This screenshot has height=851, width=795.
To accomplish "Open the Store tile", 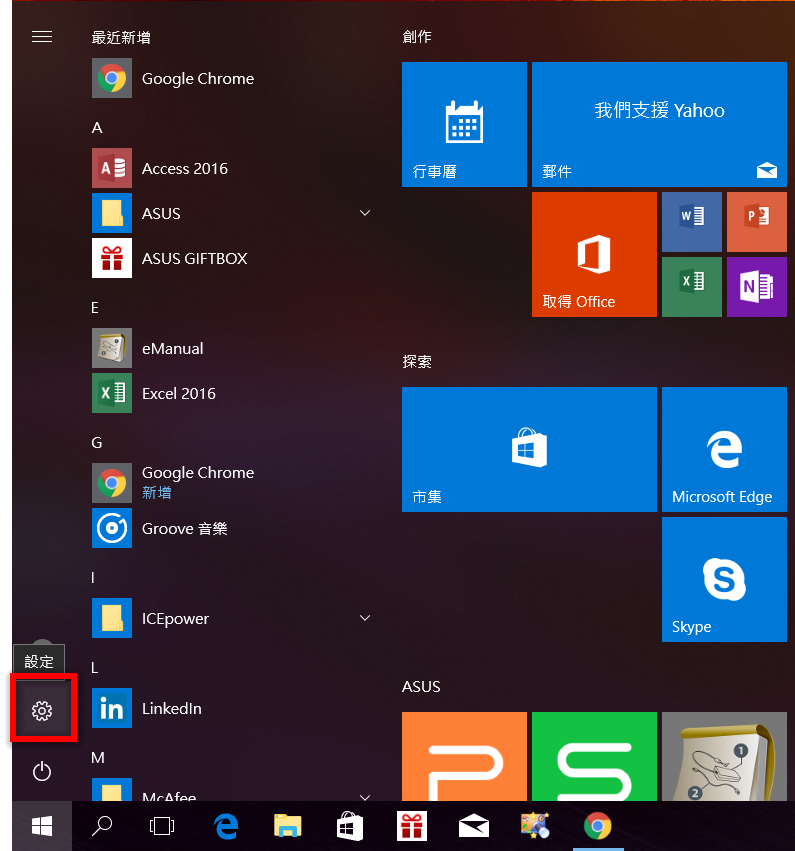I will [x=529, y=449].
